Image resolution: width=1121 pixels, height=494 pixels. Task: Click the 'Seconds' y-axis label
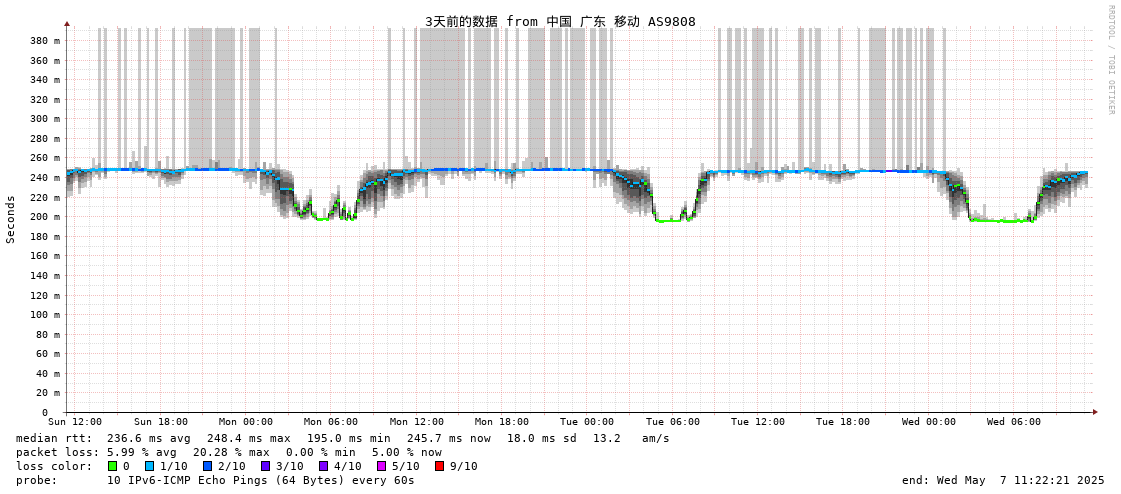(x=11, y=219)
